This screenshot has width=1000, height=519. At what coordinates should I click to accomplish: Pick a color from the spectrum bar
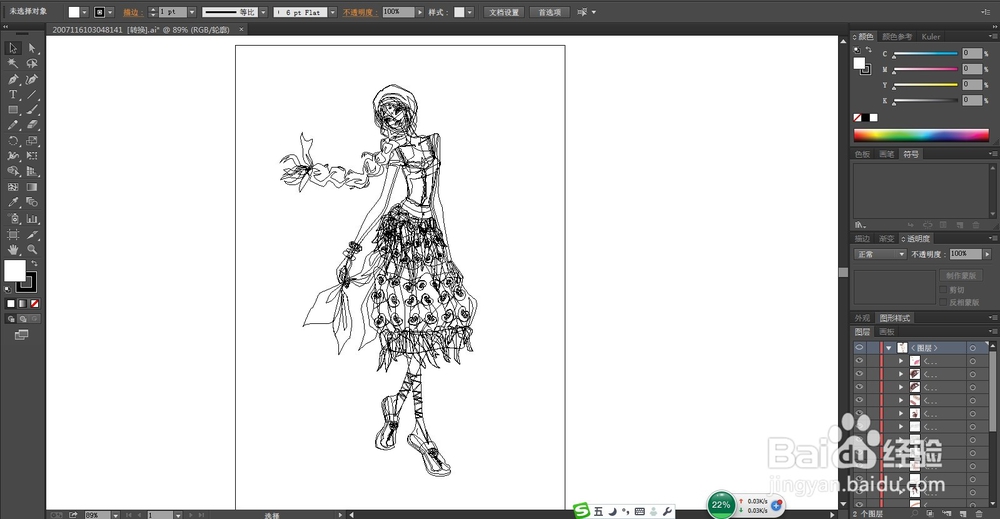click(x=922, y=135)
